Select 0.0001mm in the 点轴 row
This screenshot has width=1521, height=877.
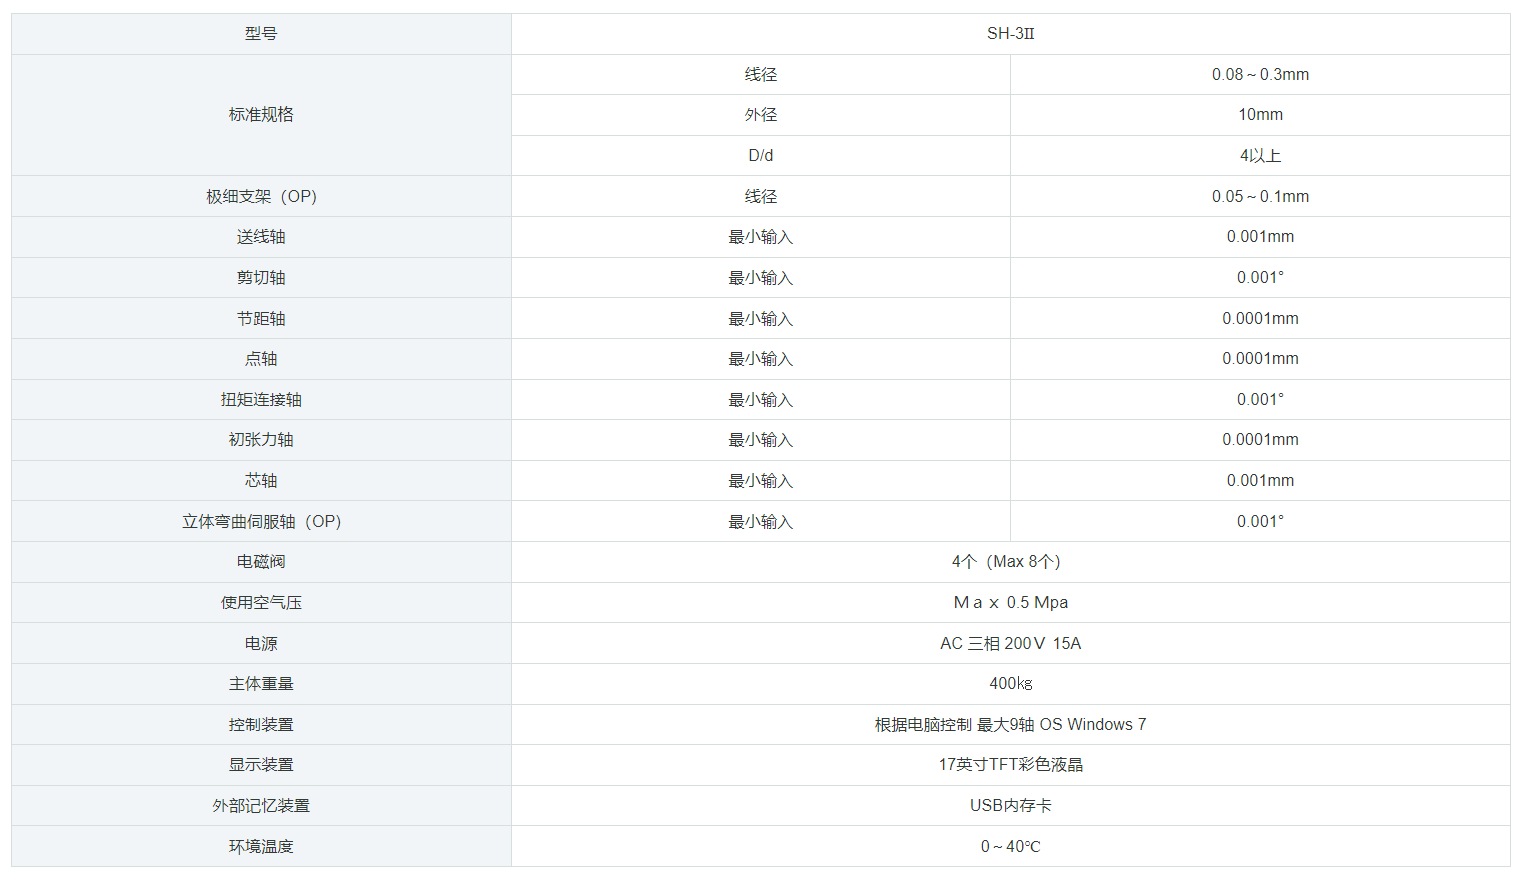pyautogui.click(x=1260, y=359)
